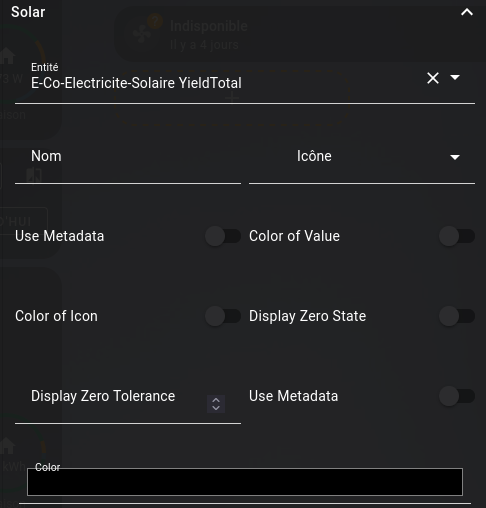Increase Display Zero Tolerance with the up arrow

pyautogui.click(x=216, y=400)
